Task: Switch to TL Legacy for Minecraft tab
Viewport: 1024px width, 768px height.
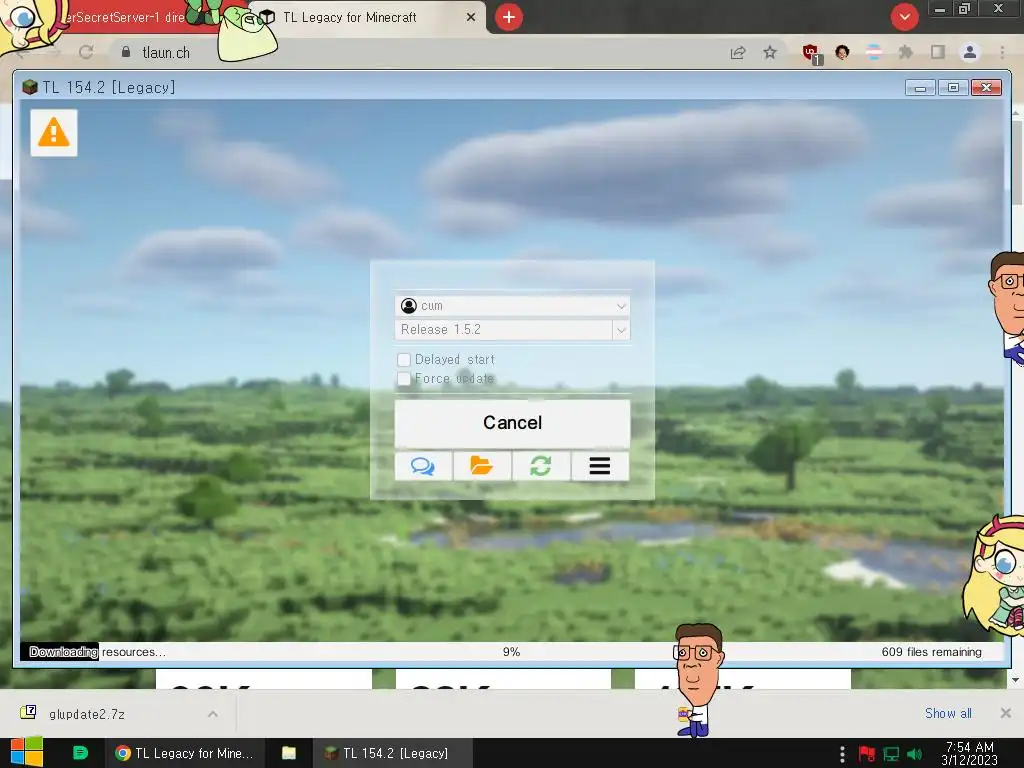Action: click(366, 18)
